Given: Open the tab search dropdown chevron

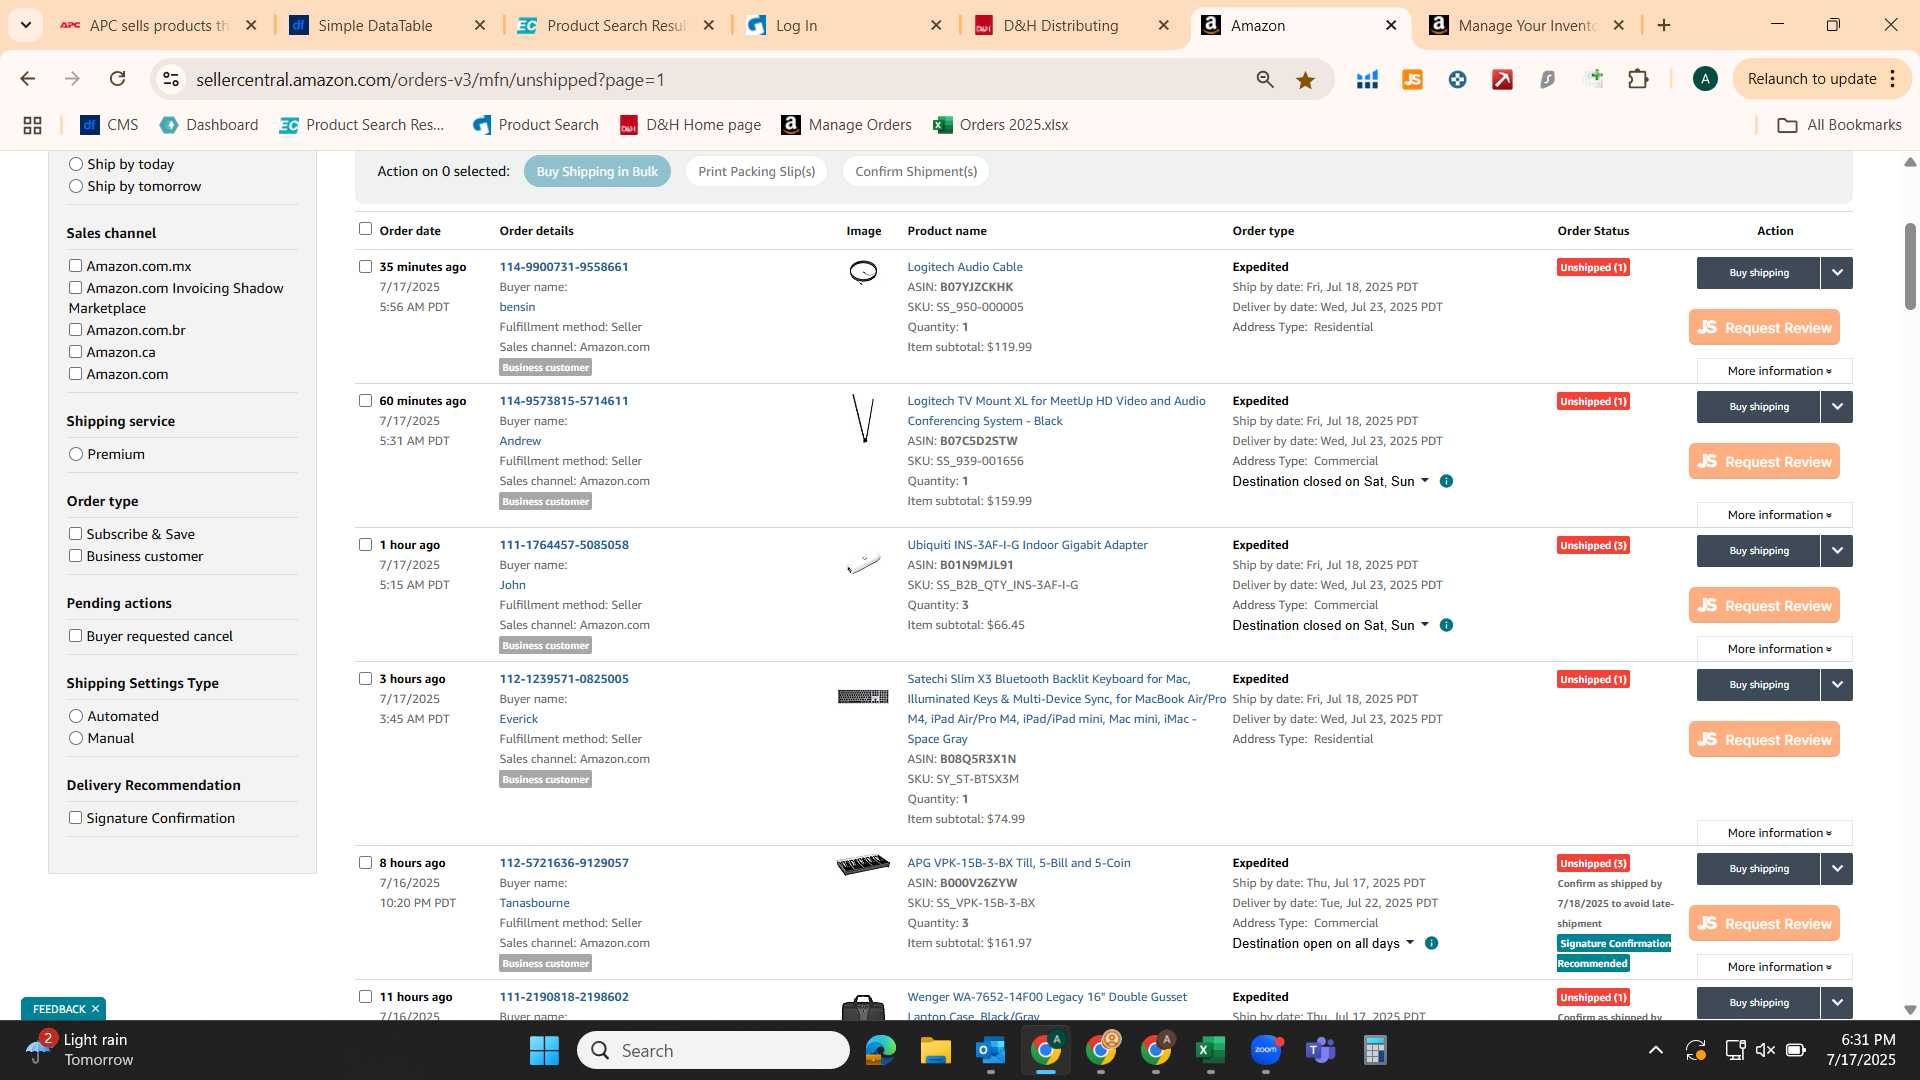Looking at the screenshot, I should point(25,25).
